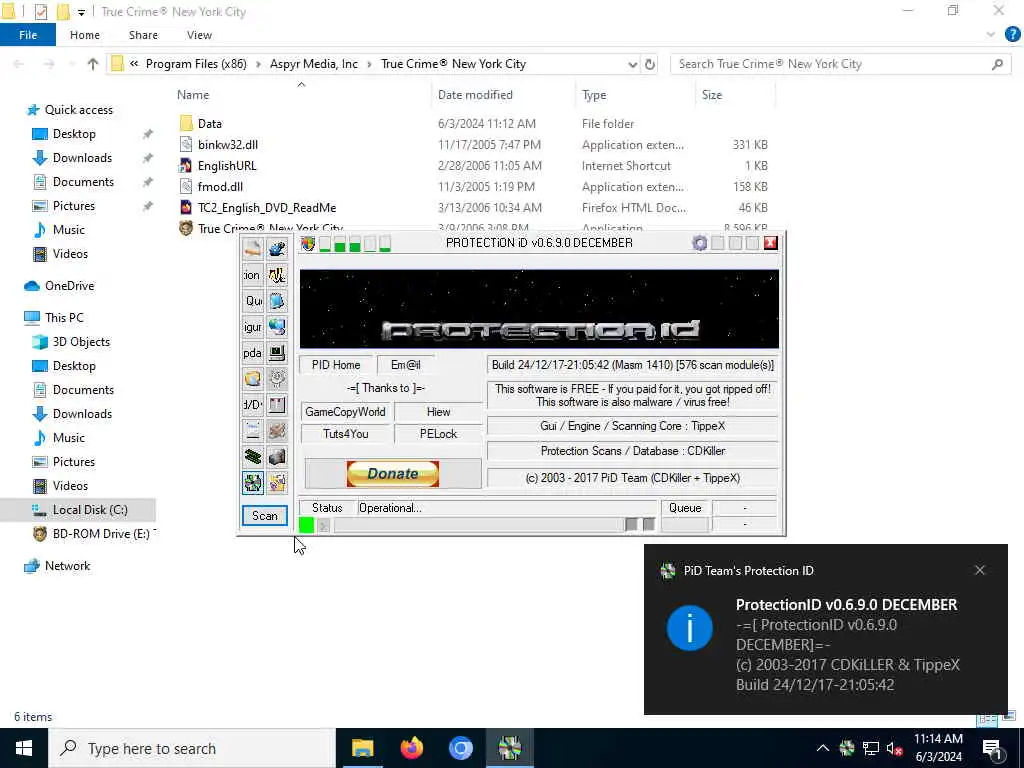Expand the chevron after 'Aspyr Media, Inc'
This screenshot has height=768, width=1024.
[369, 64]
